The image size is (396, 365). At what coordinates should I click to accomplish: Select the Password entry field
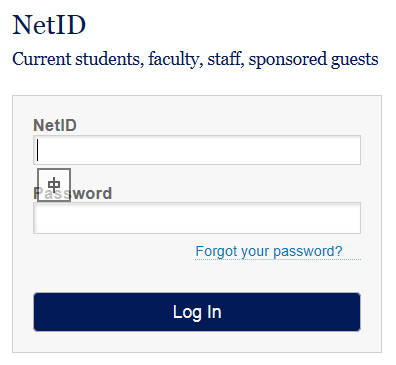pyautogui.click(x=197, y=218)
